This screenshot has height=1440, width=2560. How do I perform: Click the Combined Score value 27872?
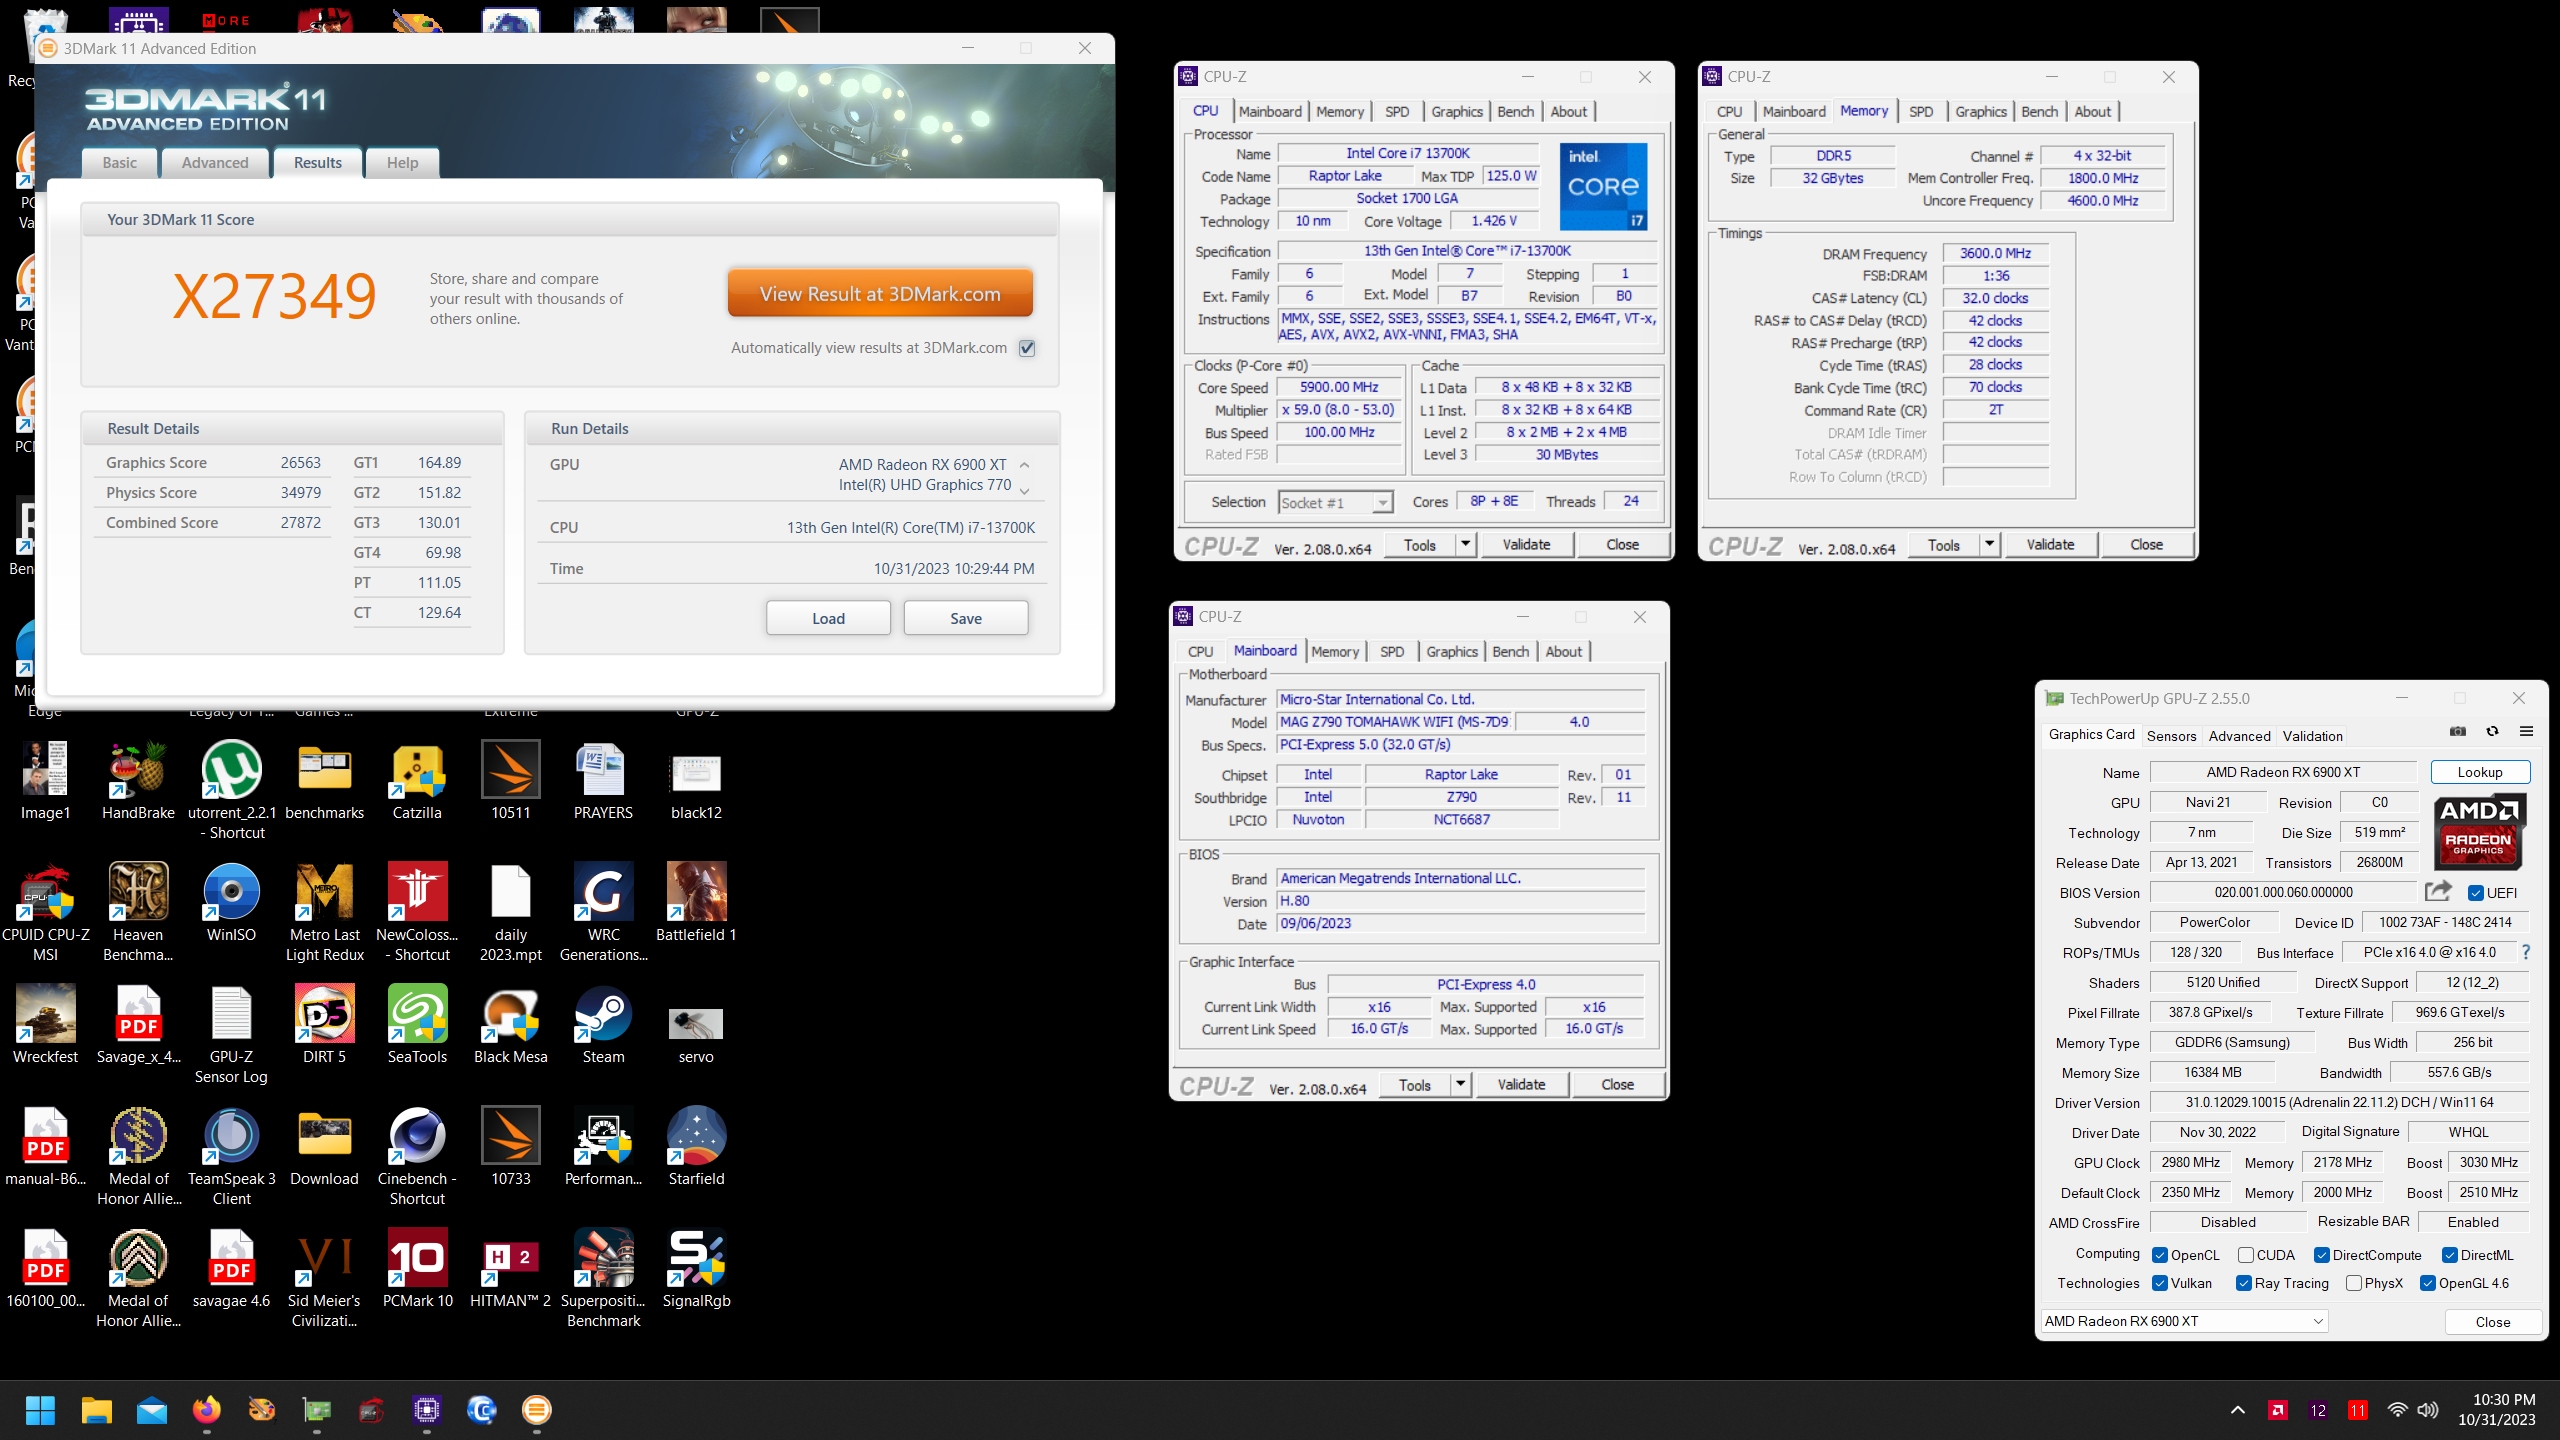pyautogui.click(x=300, y=522)
